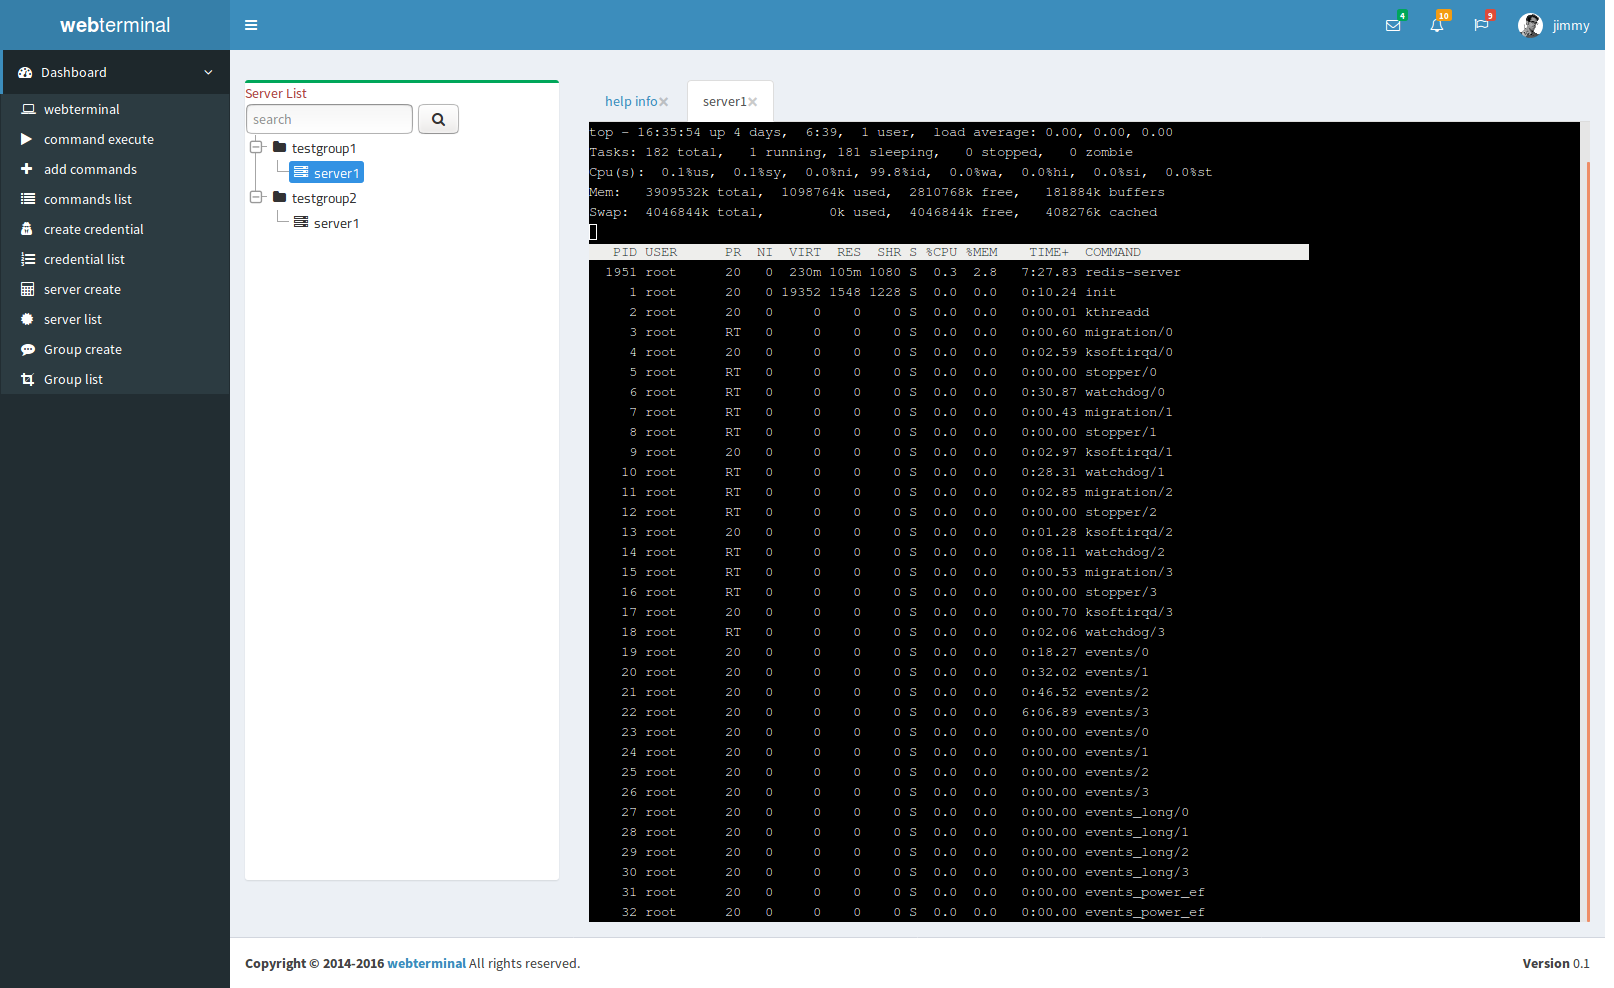Click the Group list crop icon
The image size is (1614, 988).
click(x=28, y=379)
